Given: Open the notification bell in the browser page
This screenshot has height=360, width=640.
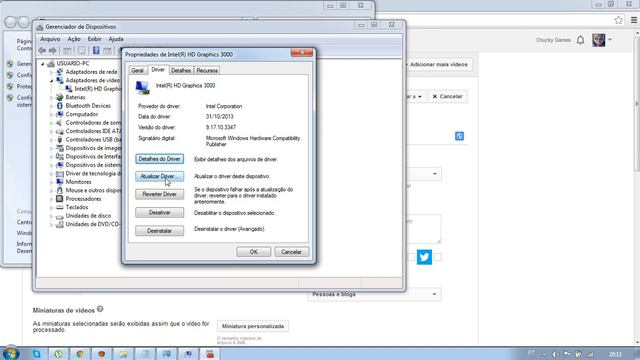Looking at the screenshot, I should [x=580, y=40].
